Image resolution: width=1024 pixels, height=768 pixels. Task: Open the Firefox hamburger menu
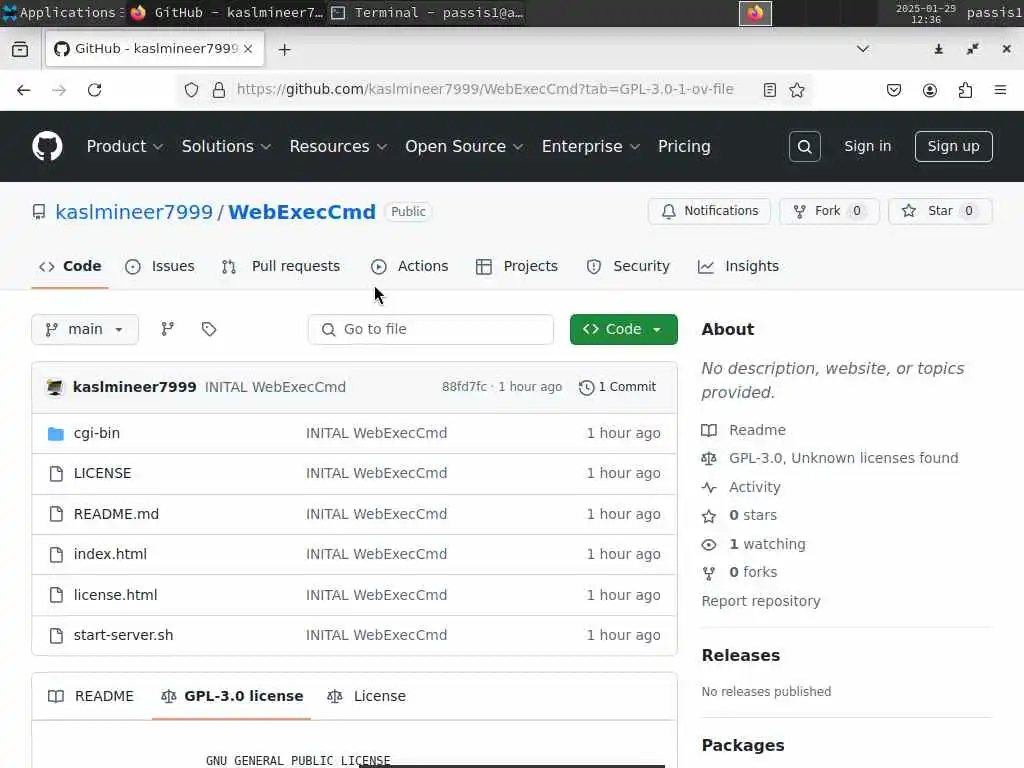point(1000,90)
